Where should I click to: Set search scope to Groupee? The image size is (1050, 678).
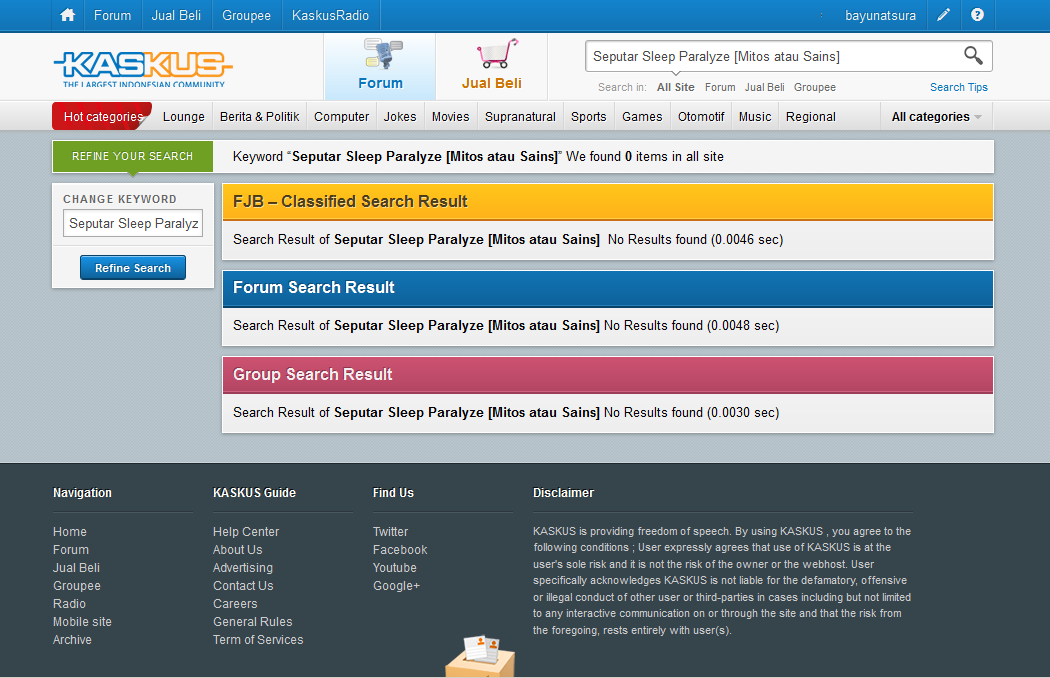point(814,87)
